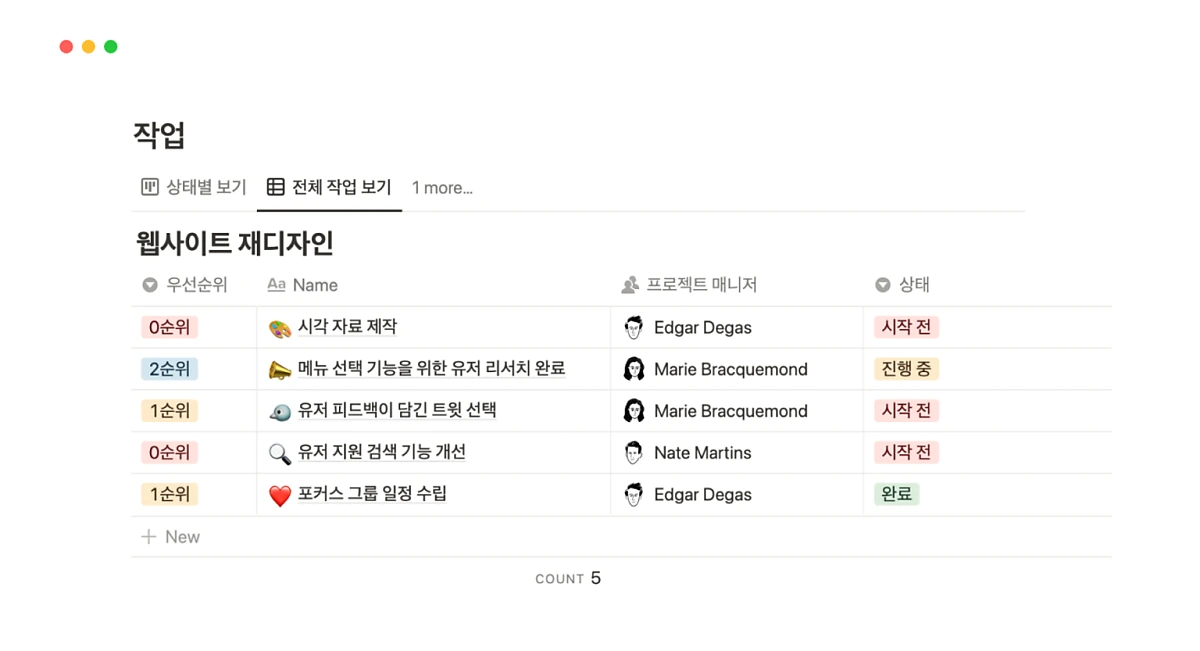This screenshot has height=651, width=1200.
Task: Open the 1 more... views list
Action: 441,188
